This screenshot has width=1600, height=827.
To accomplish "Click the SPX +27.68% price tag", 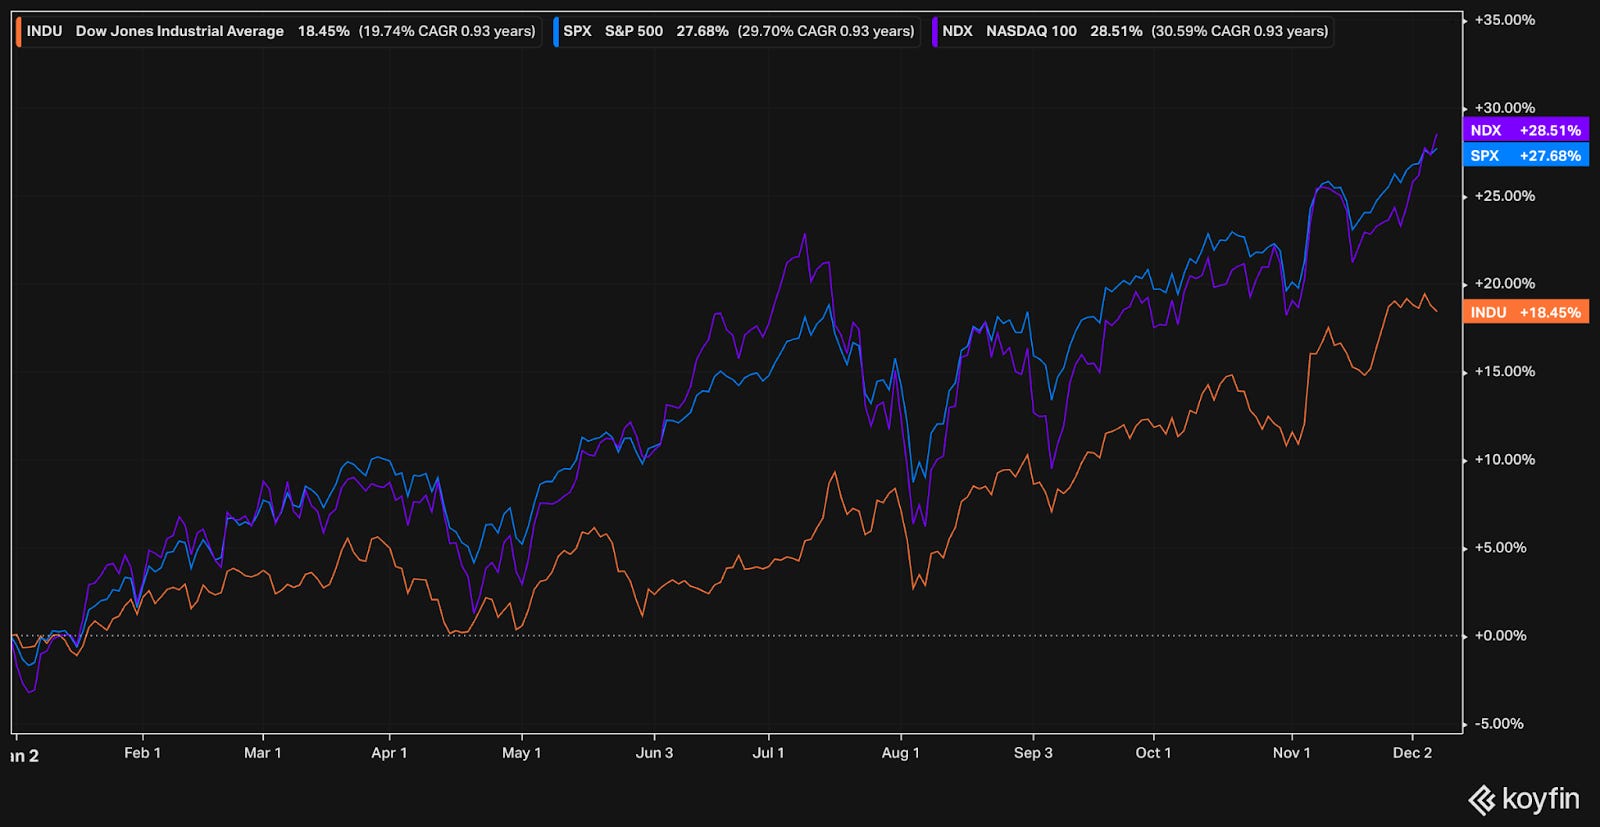I will point(1525,155).
